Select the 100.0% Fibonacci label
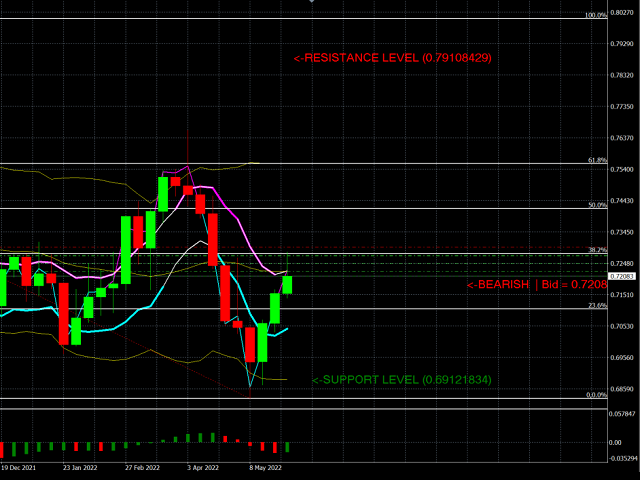 (596, 16)
